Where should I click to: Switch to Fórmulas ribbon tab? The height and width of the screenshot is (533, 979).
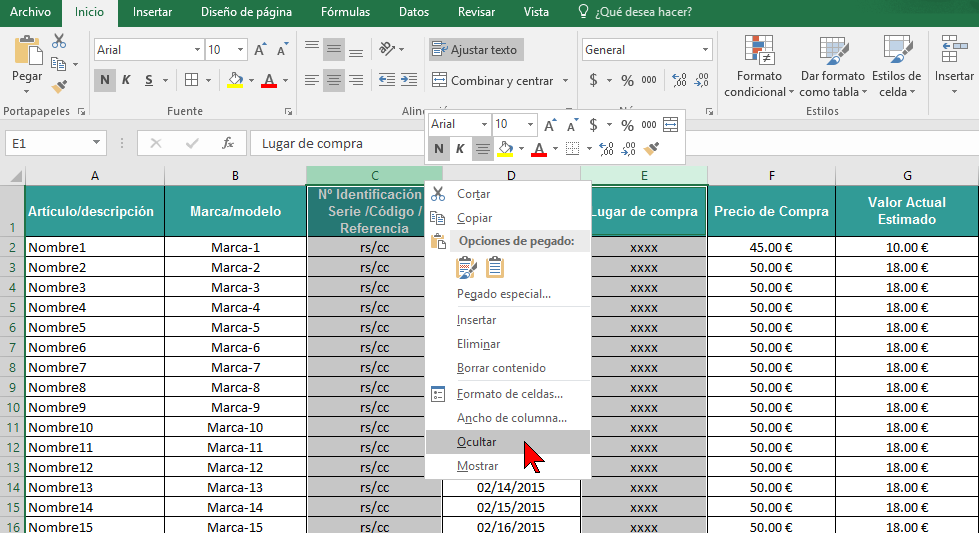(345, 12)
